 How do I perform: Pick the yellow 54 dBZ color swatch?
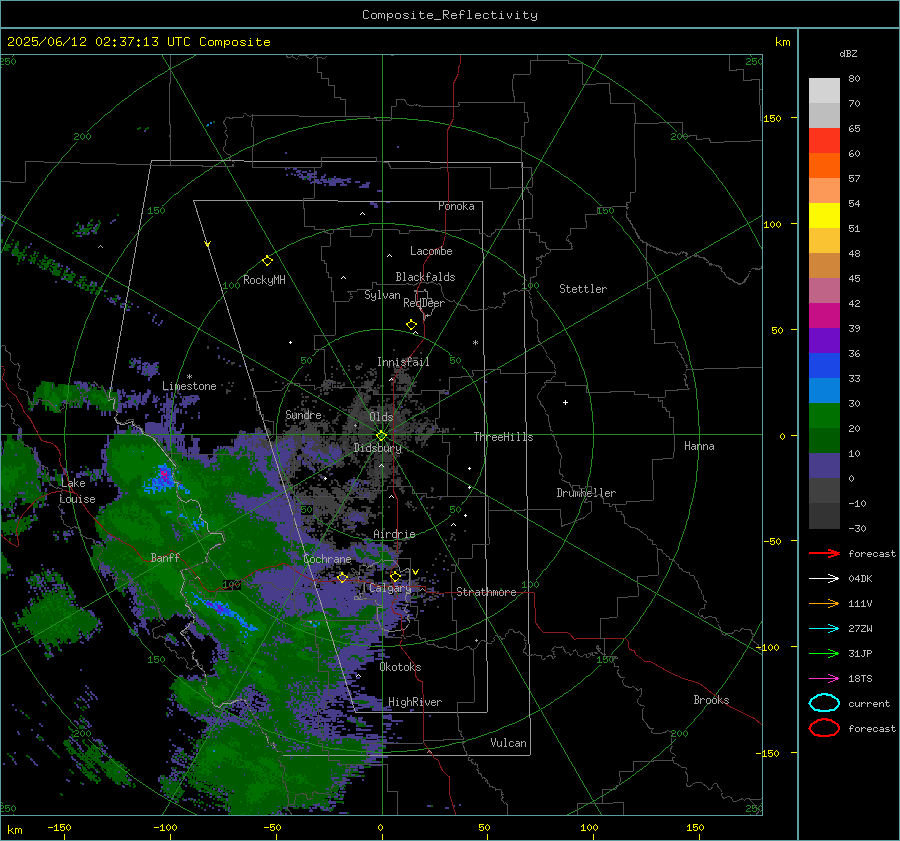[824, 216]
